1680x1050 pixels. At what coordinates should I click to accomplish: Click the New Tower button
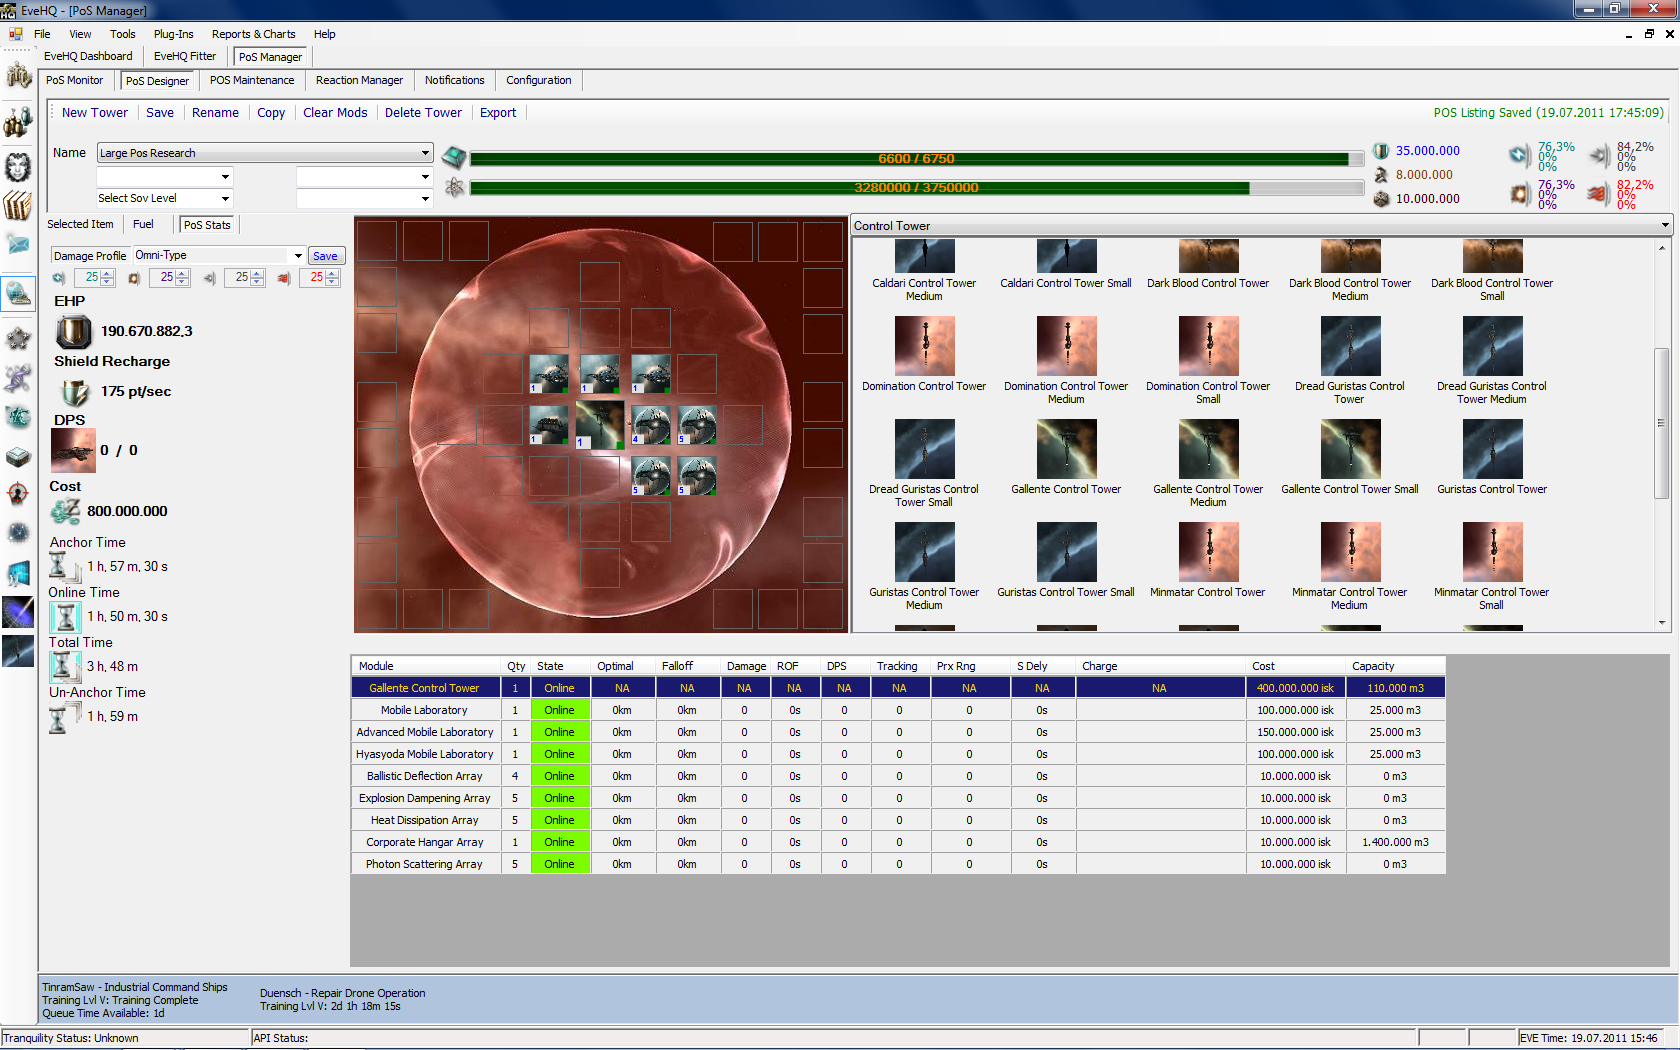click(94, 113)
